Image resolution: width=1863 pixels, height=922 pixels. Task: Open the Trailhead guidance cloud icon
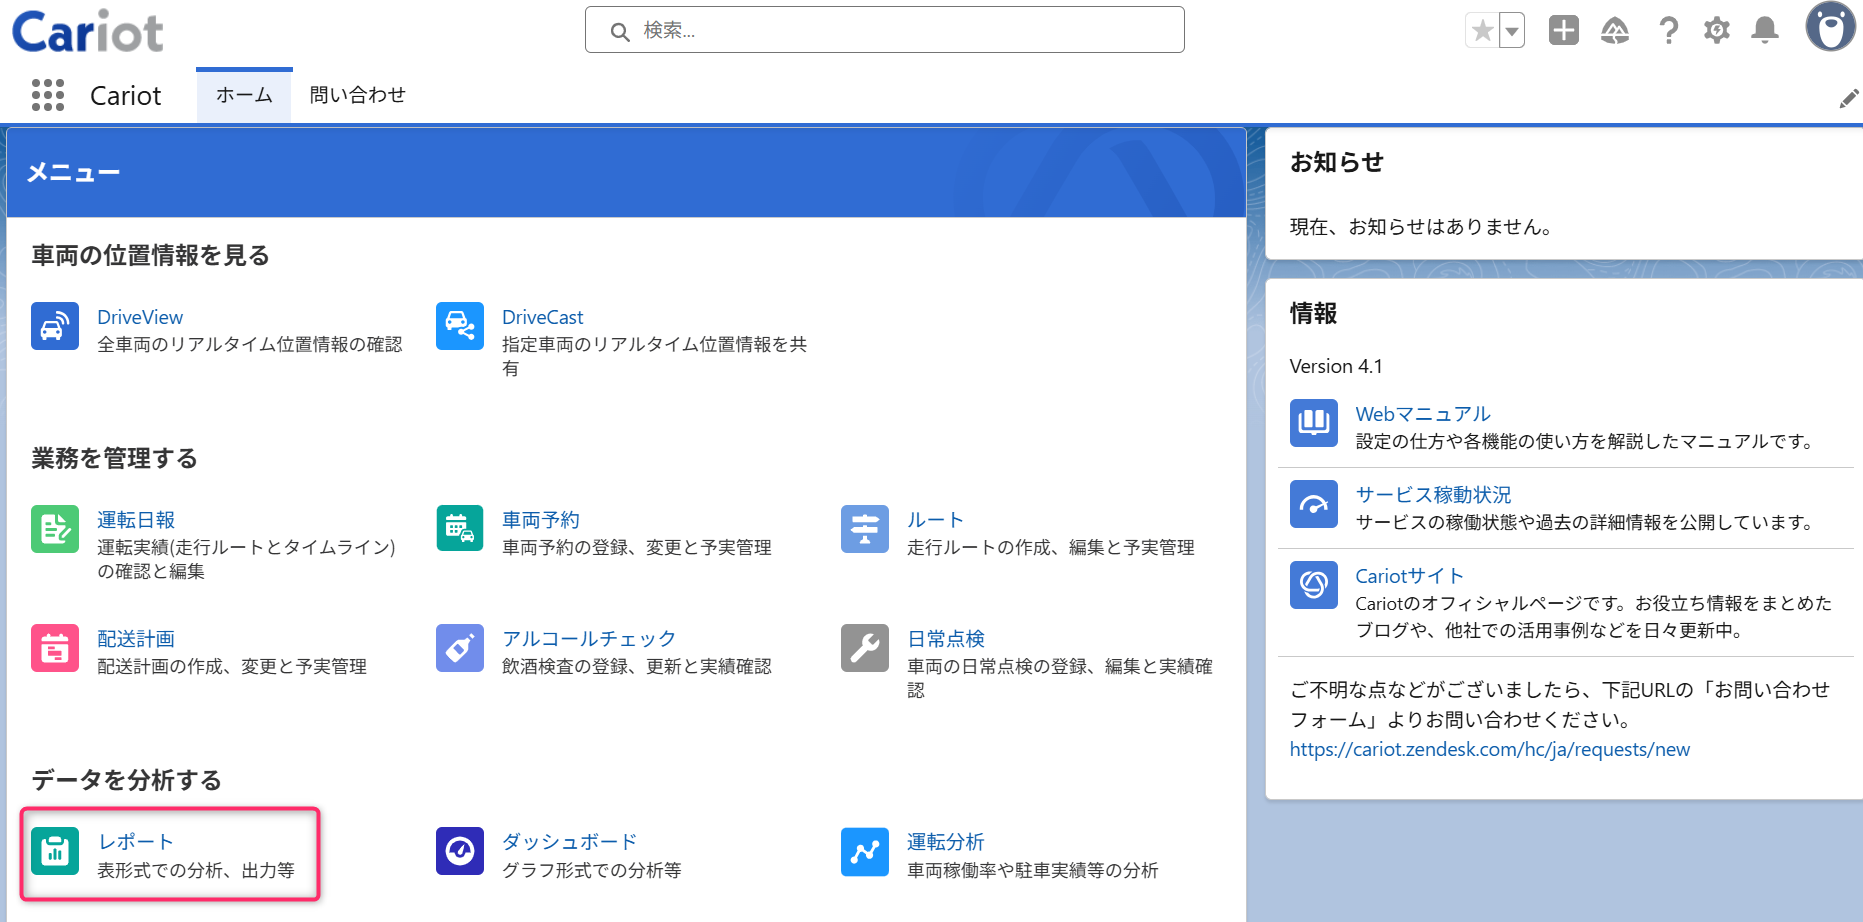click(x=1615, y=31)
